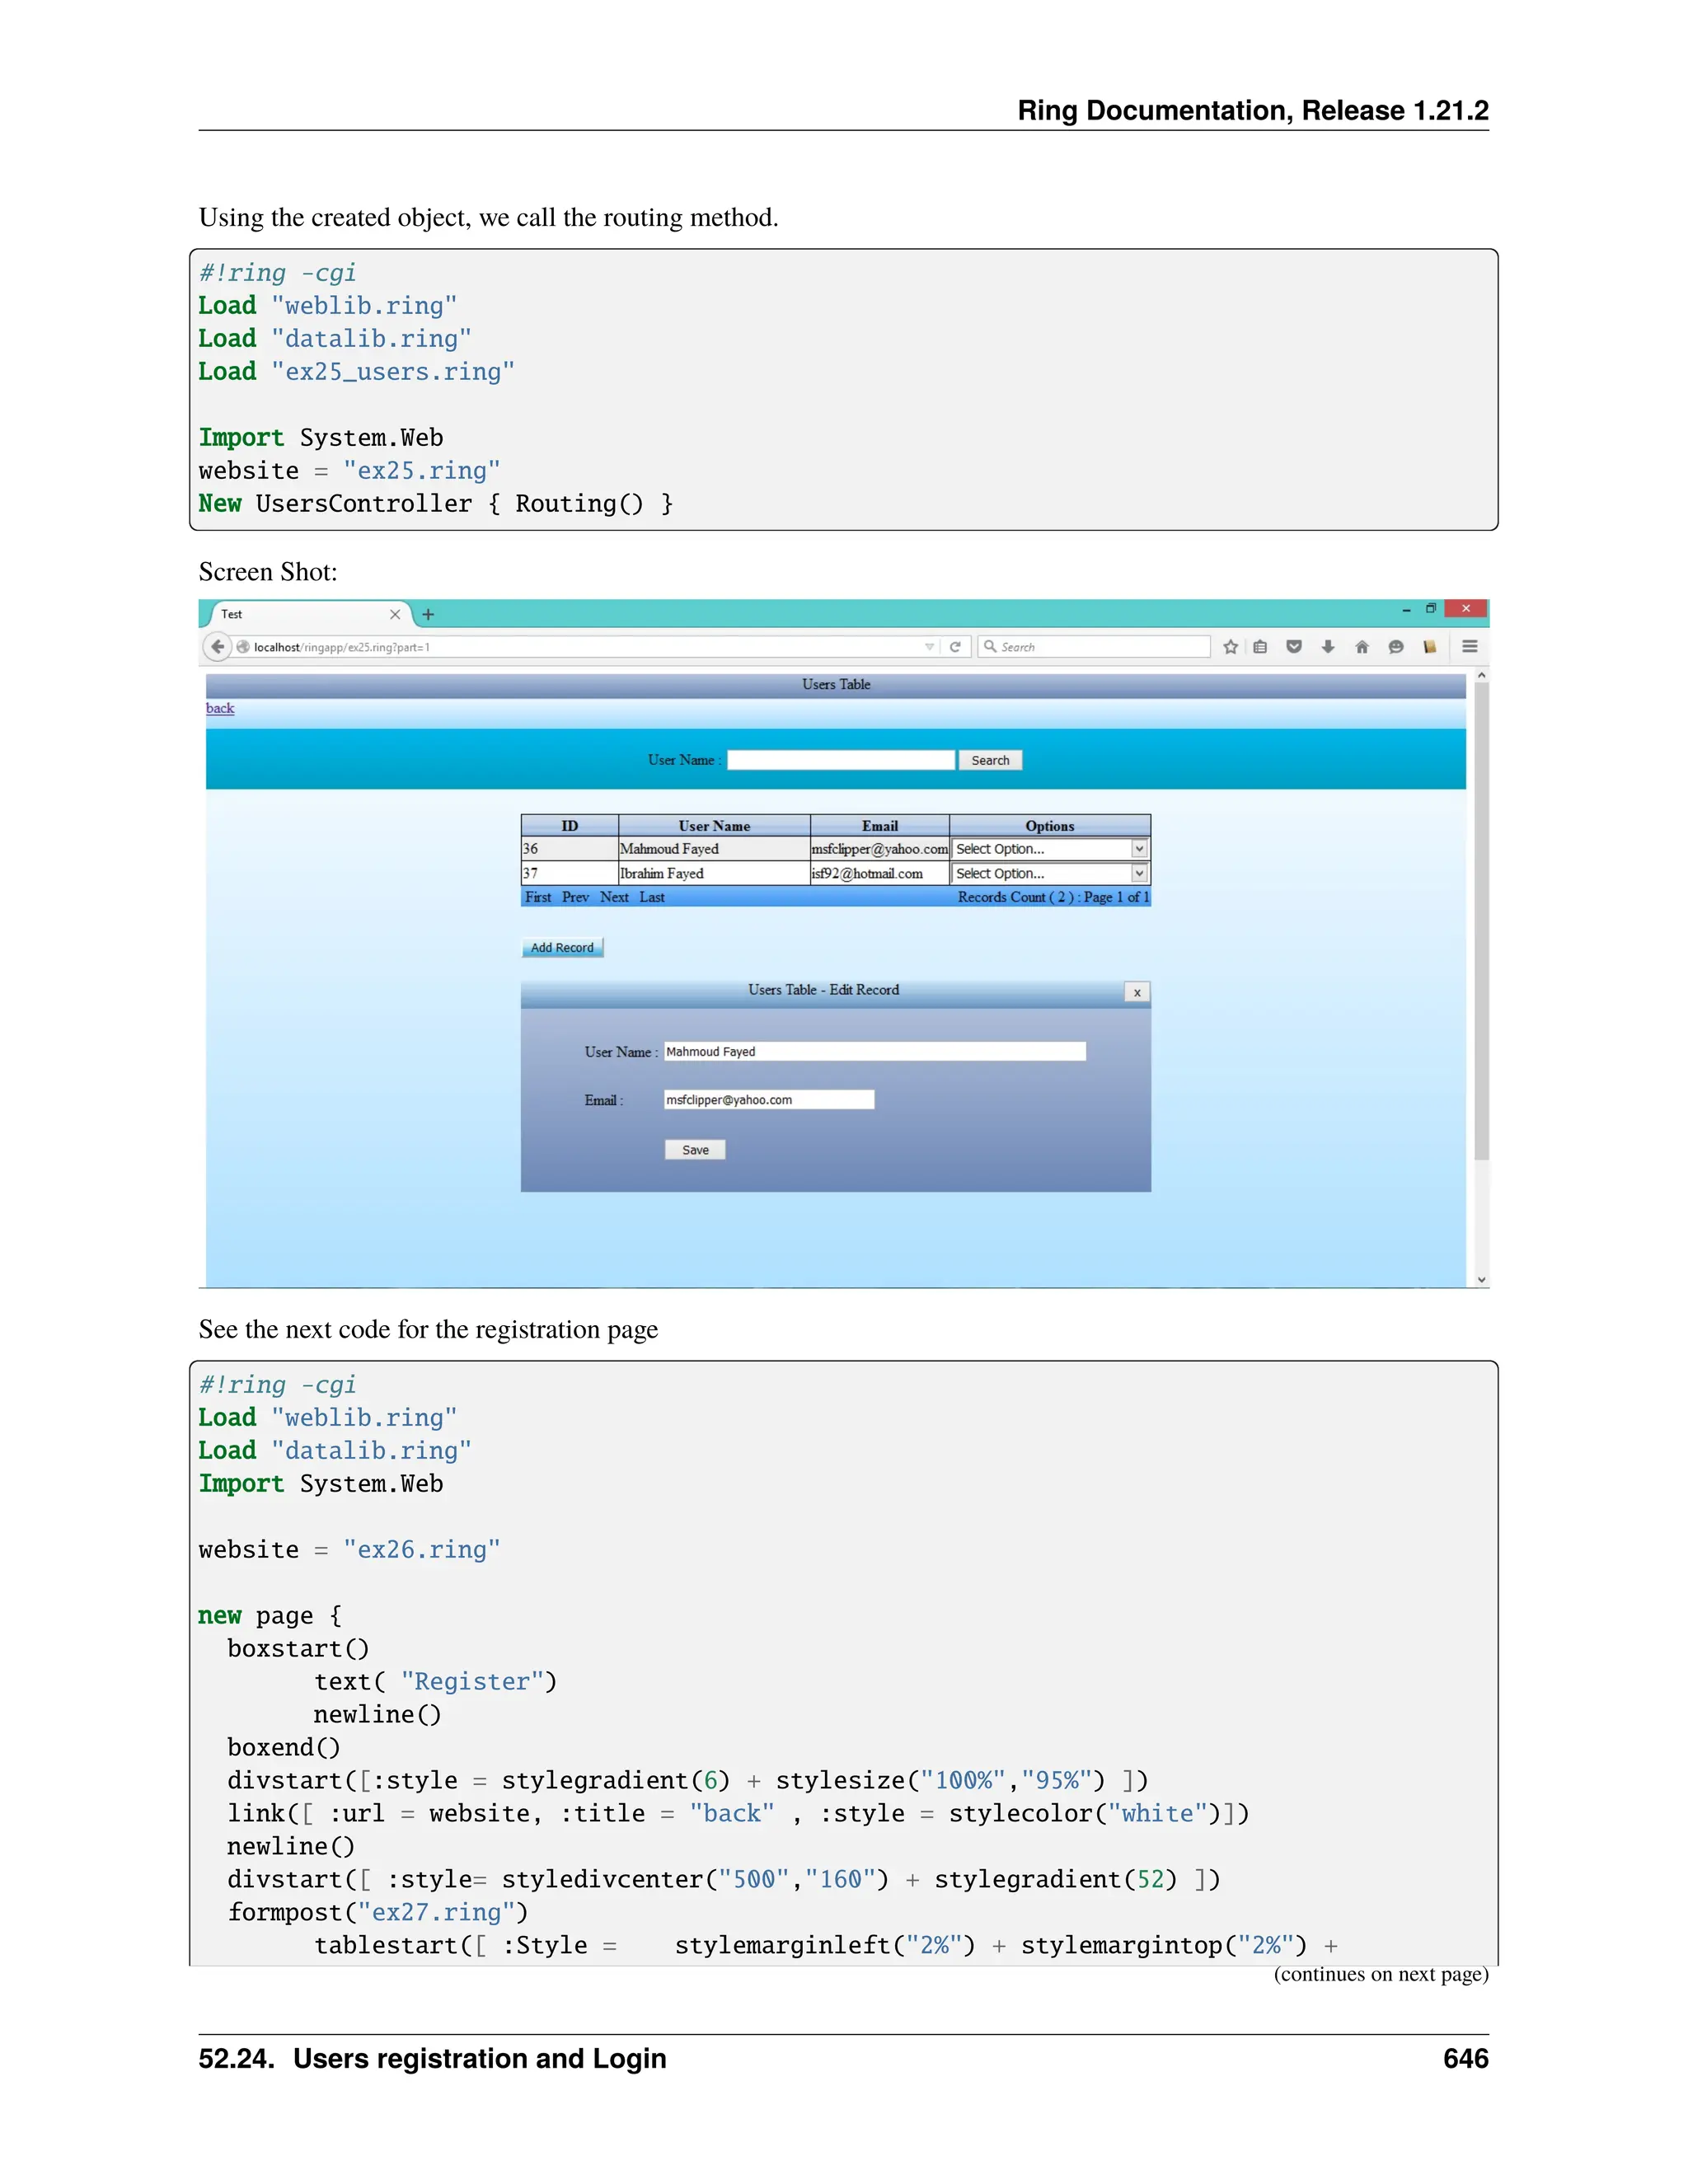Screen dimensions: 1688x2184
Task: Reload the page with refresh icon
Action: tap(955, 647)
